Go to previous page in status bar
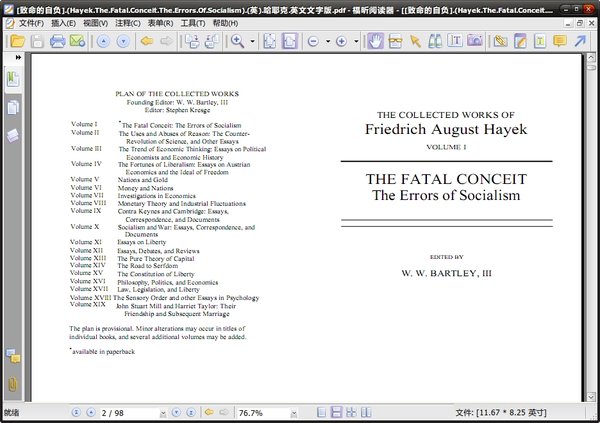 (91, 412)
